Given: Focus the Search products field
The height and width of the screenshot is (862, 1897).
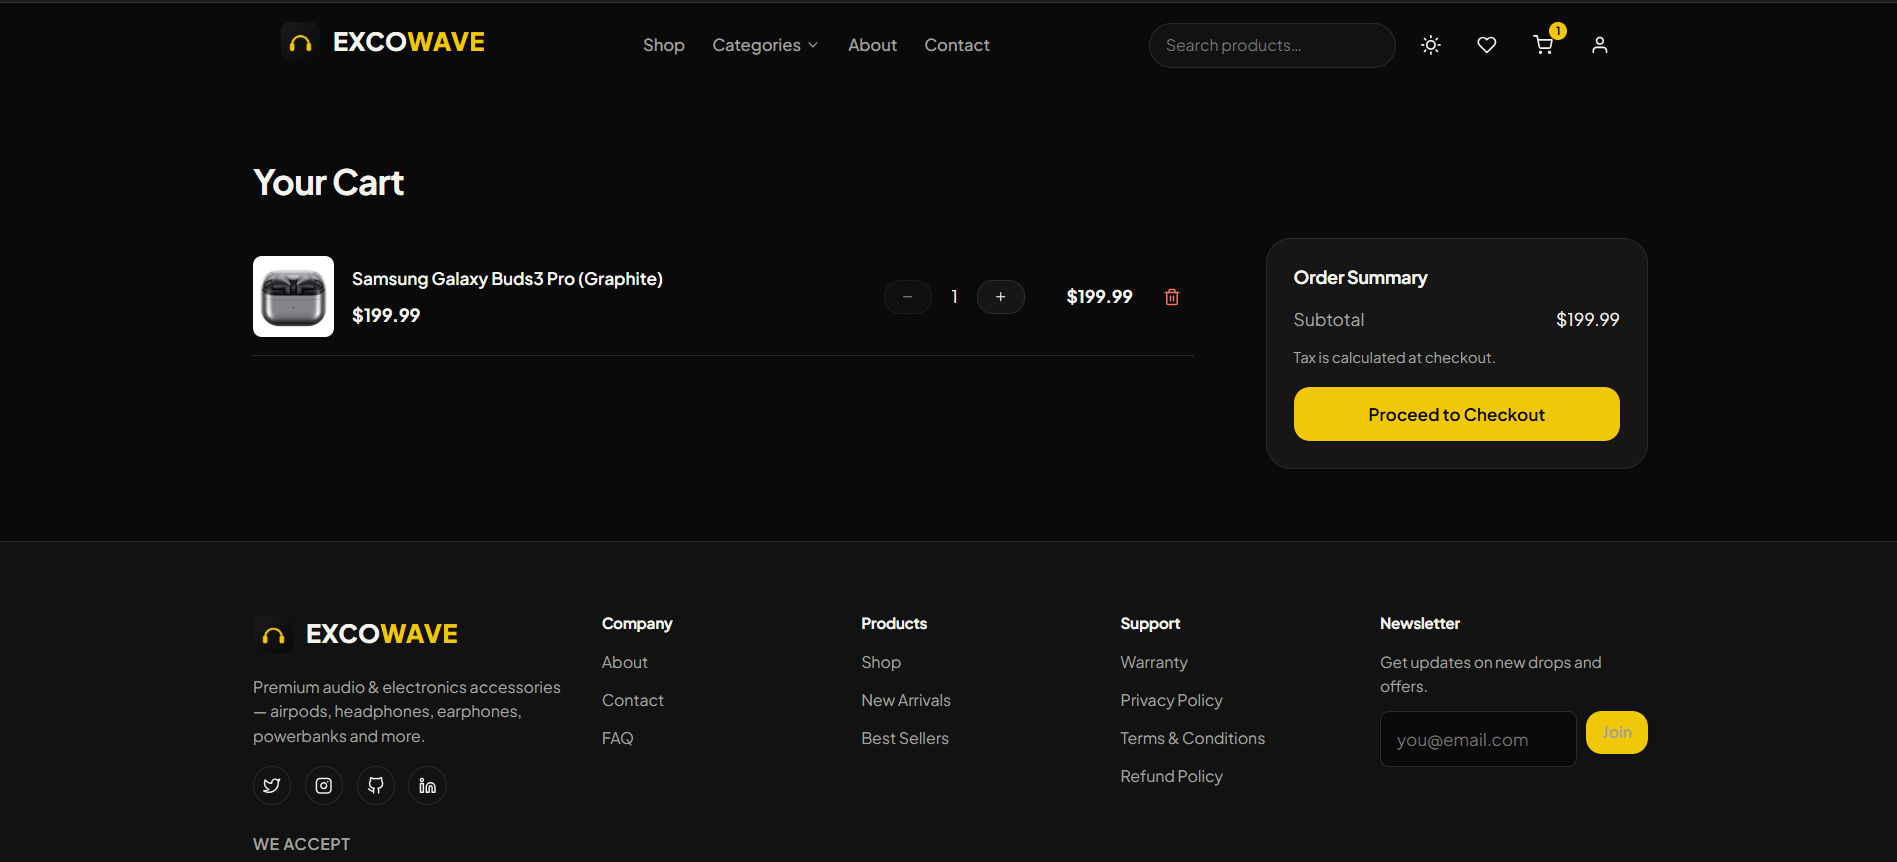Looking at the screenshot, I should (1272, 45).
